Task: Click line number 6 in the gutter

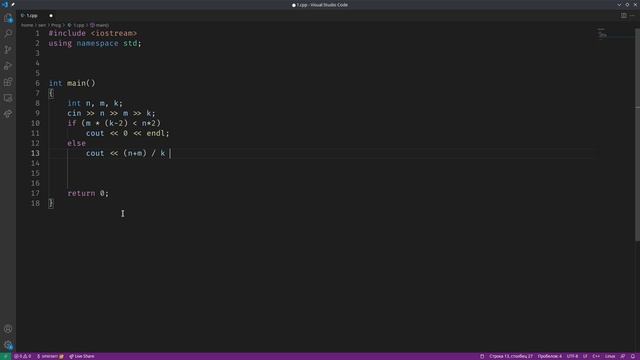Action: point(38,83)
